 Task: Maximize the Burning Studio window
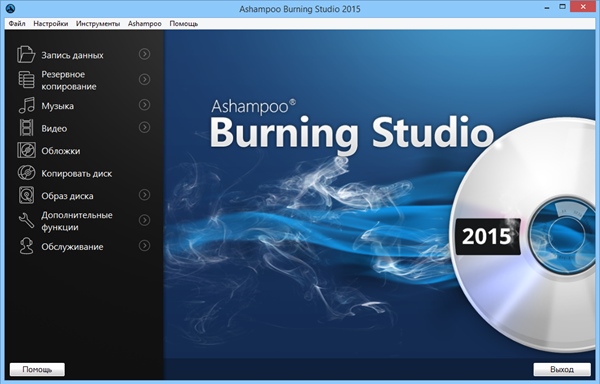[x=562, y=7]
